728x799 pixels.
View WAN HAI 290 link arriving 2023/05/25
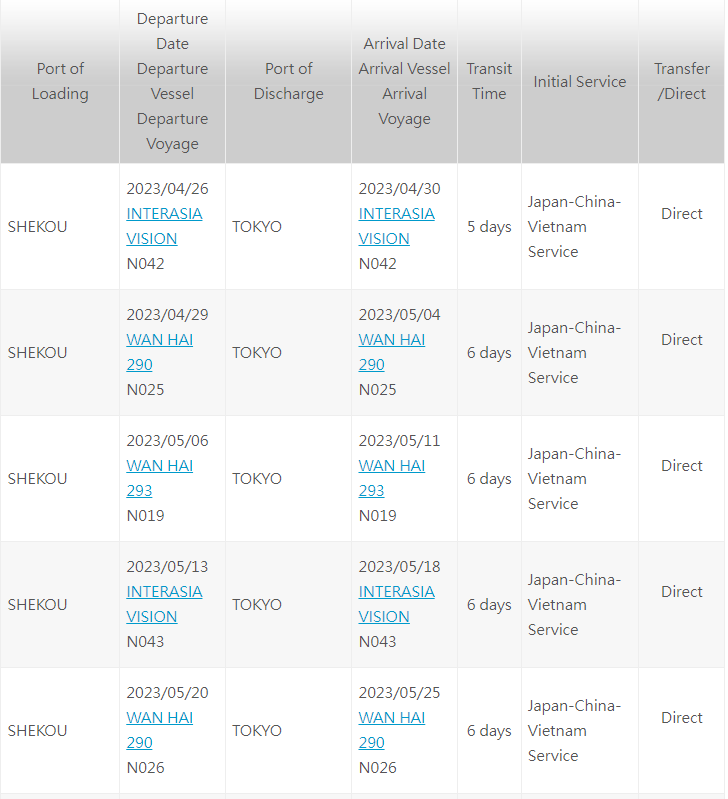click(391, 730)
